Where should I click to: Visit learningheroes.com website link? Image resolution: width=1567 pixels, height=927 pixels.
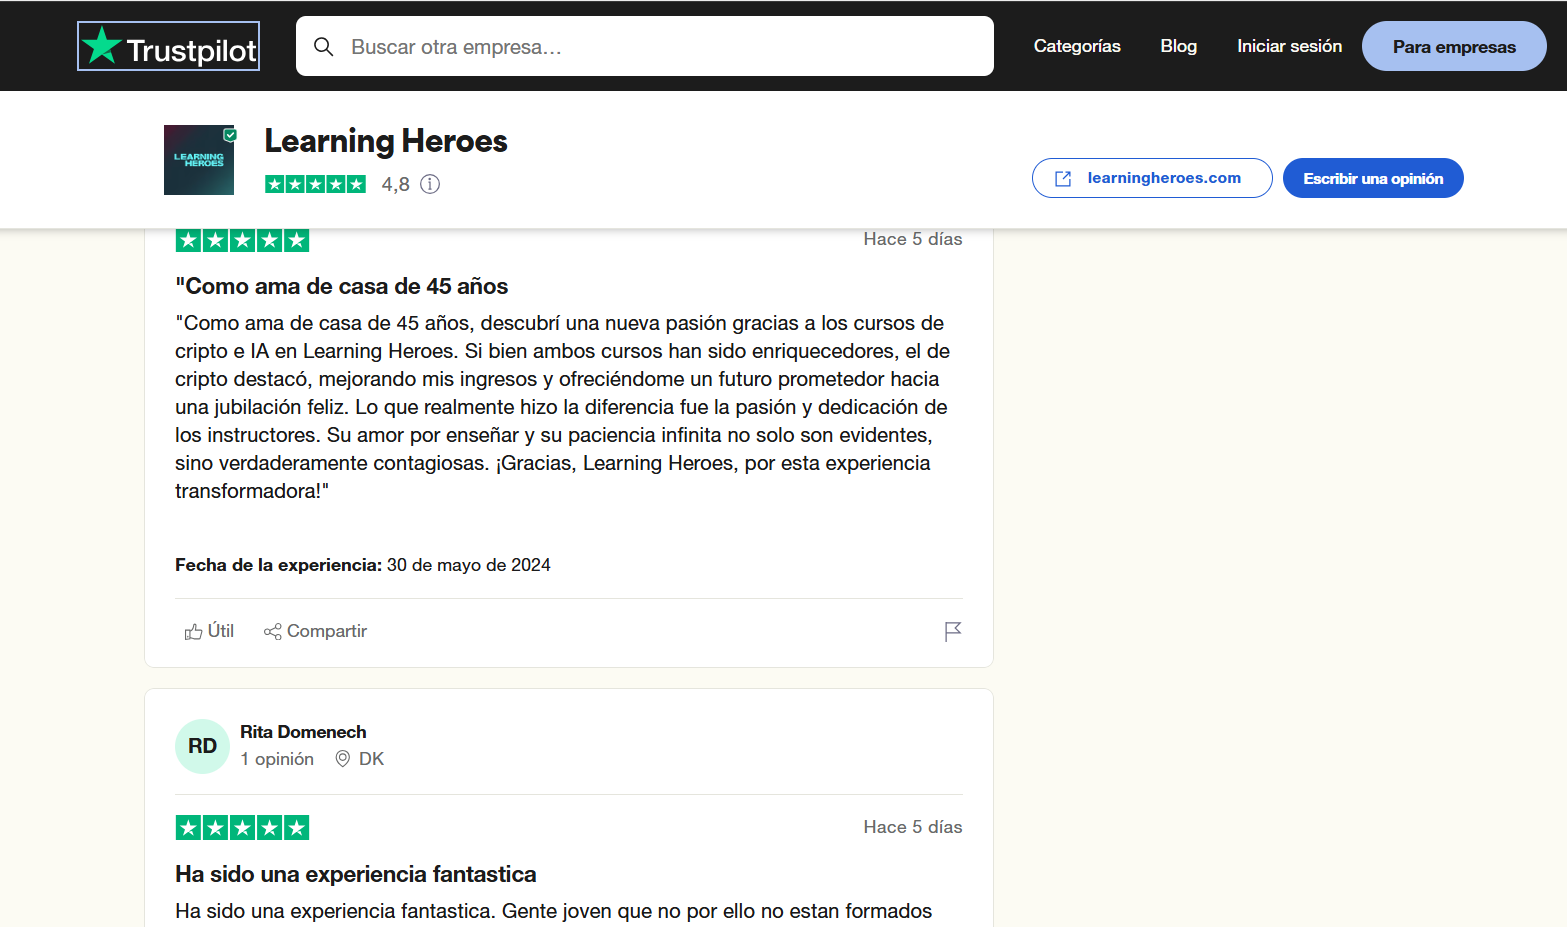[x=1152, y=178]
